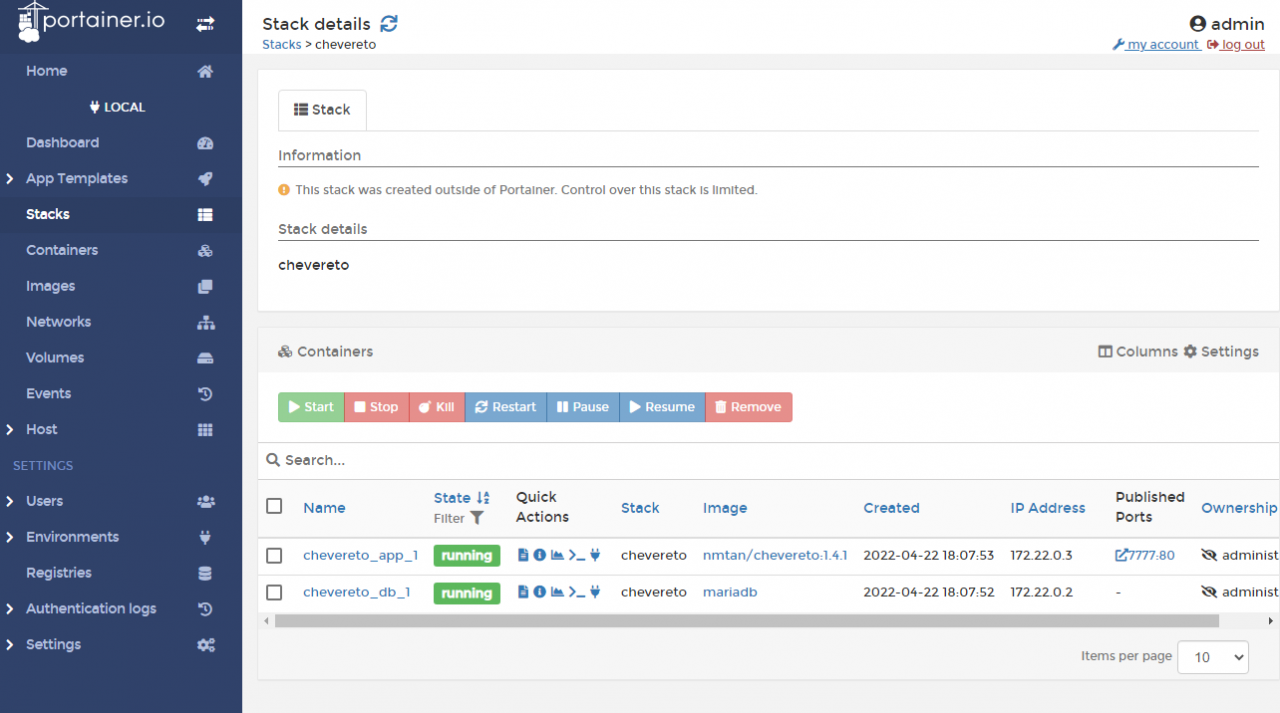Click the Dashboard gauge icon

(205, 143)
